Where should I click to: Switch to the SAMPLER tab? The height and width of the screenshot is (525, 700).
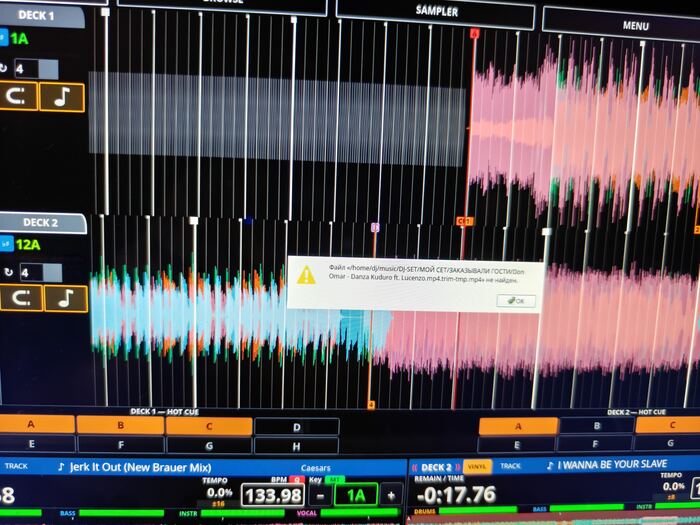(436, 12)
